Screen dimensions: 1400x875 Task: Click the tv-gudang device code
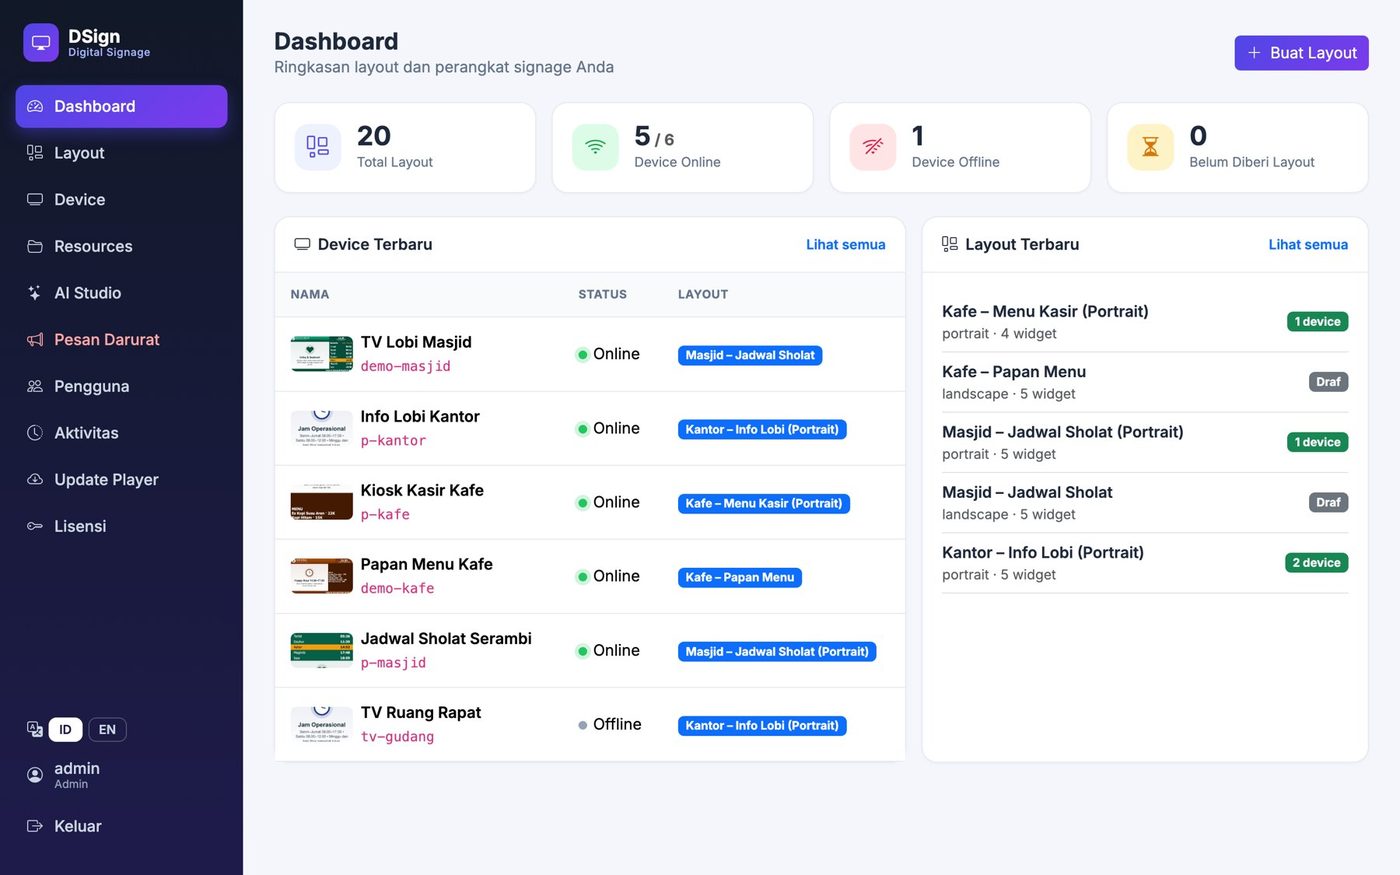click(x=397, y=737)
